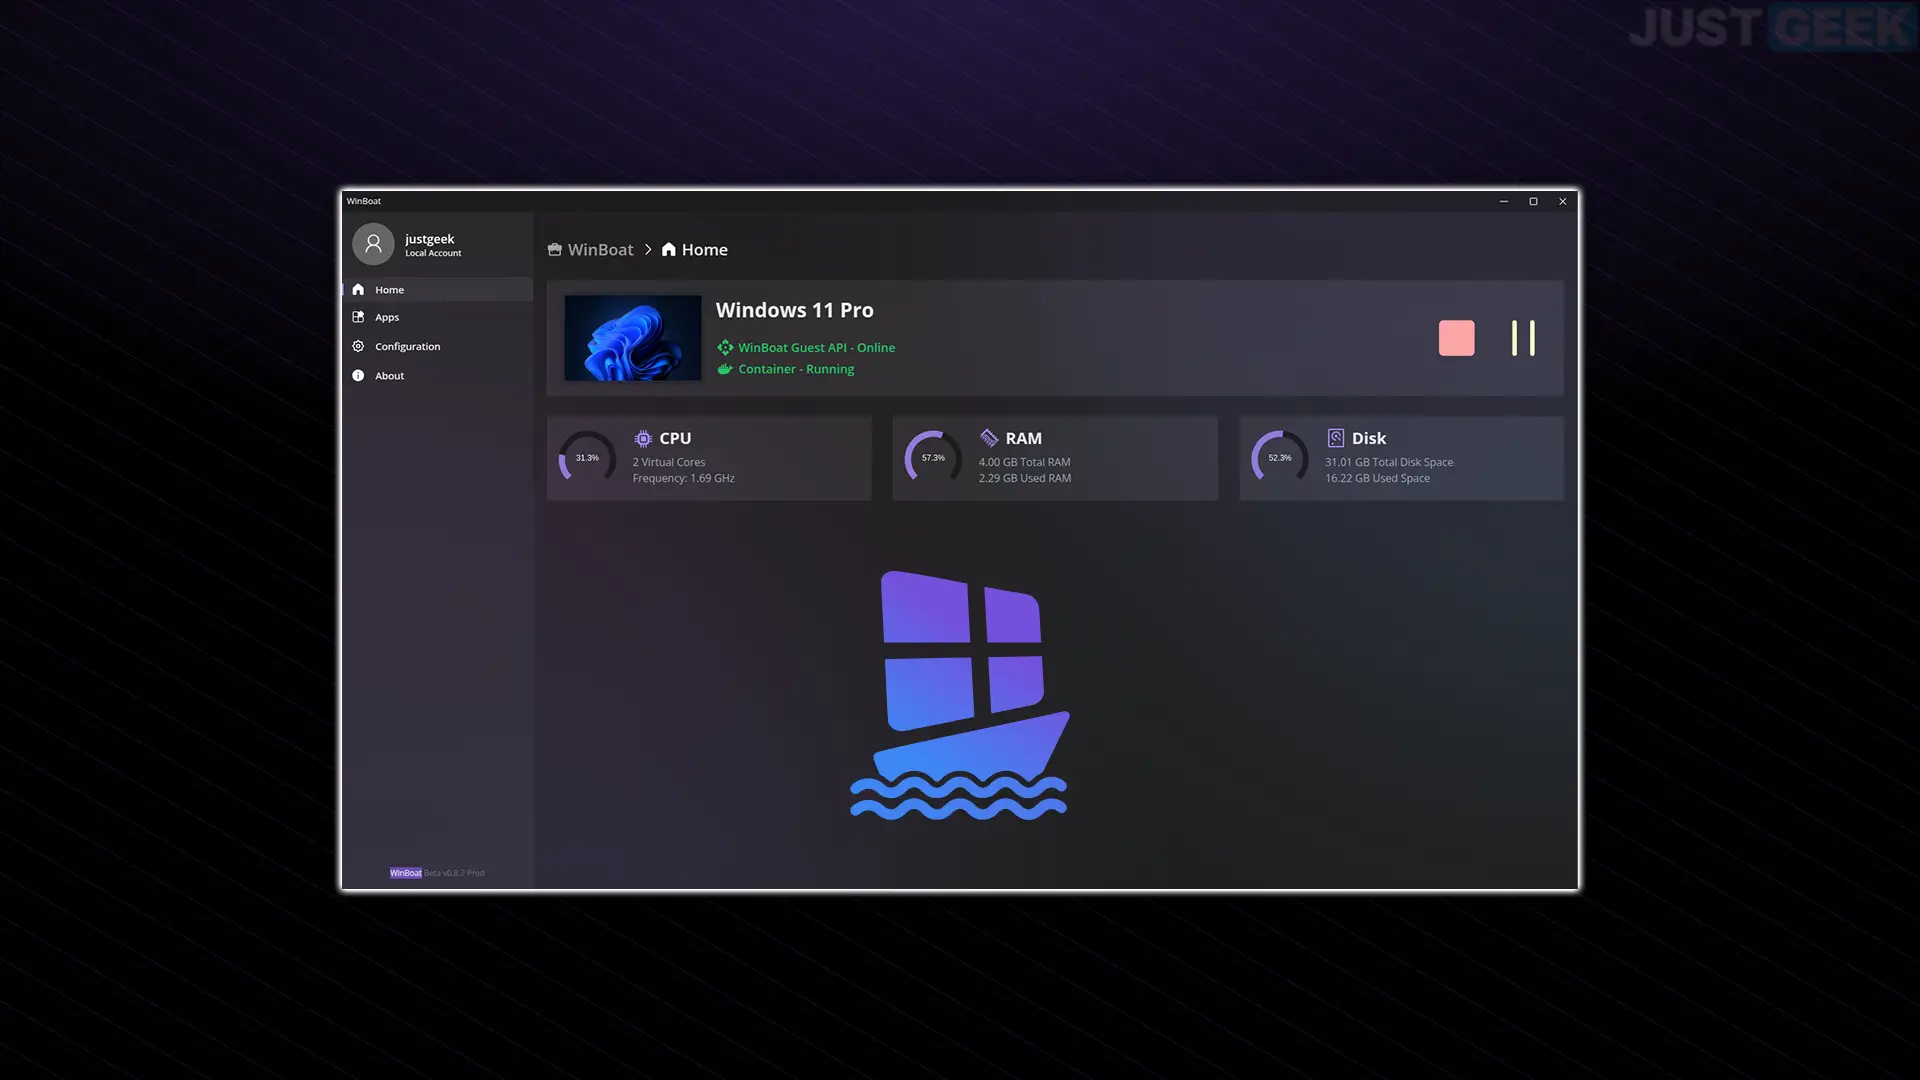The height and width of the screenshot is (1080, 1920).
Task: Click the CPU heading label
Action: (675, 439)
